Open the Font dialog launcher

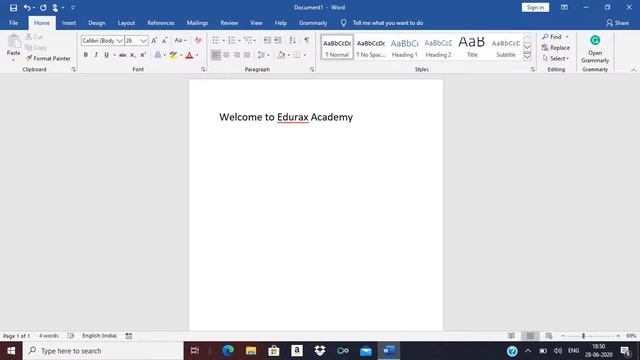pyautogui.click(x=203, y=70)
